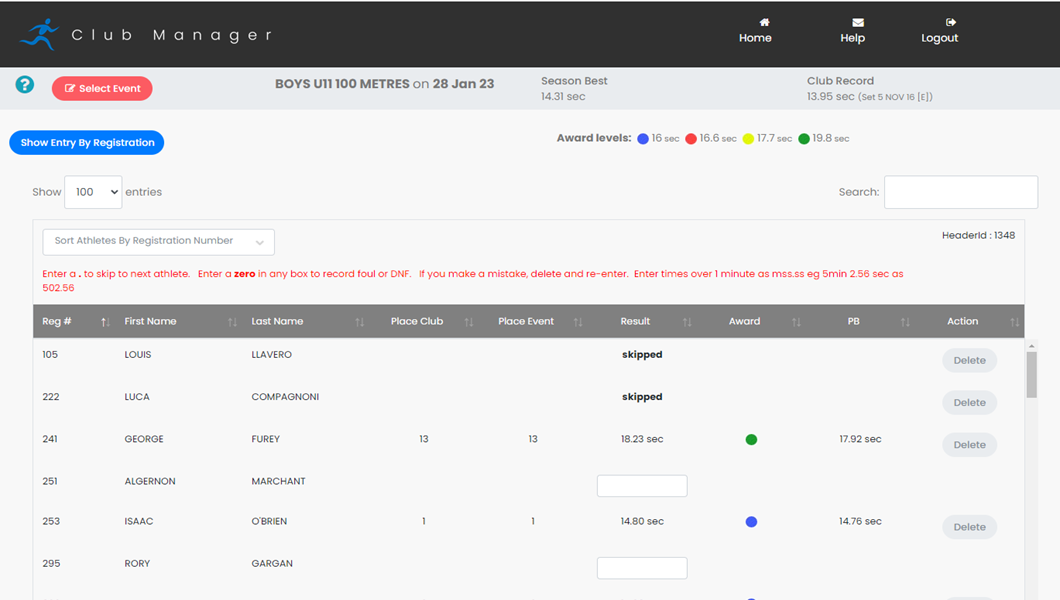This screenshot has height=600, width=1060.
Task: Open the Show entries count dropdown
Action: pos(93,192)
